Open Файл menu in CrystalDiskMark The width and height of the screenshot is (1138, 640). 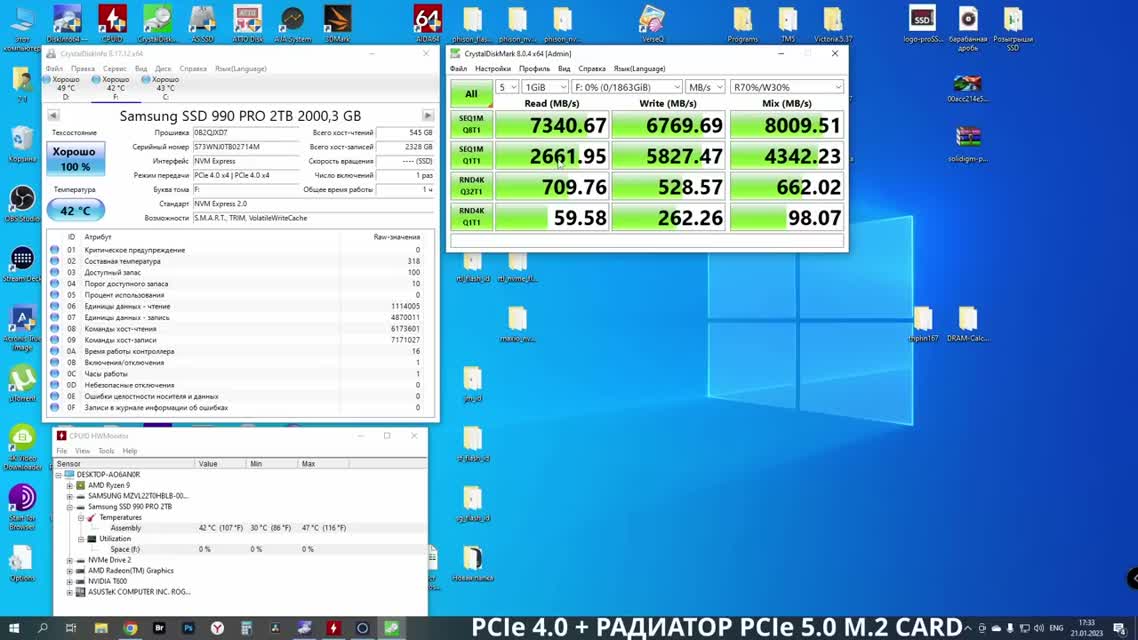458,68
